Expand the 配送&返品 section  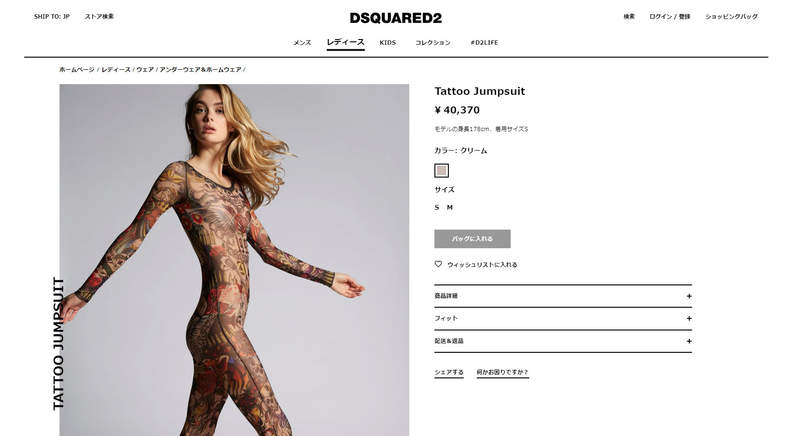coord(563,341)
